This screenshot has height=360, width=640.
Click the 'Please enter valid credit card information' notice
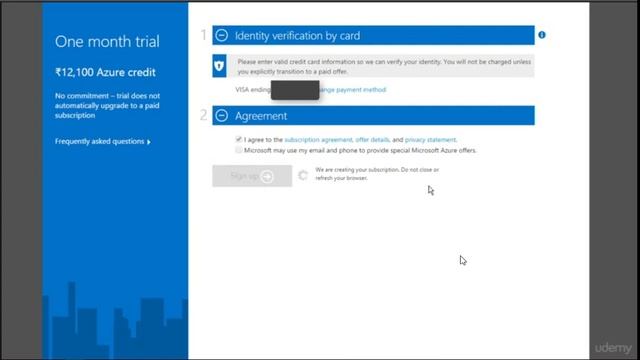(x=384, y=67)
